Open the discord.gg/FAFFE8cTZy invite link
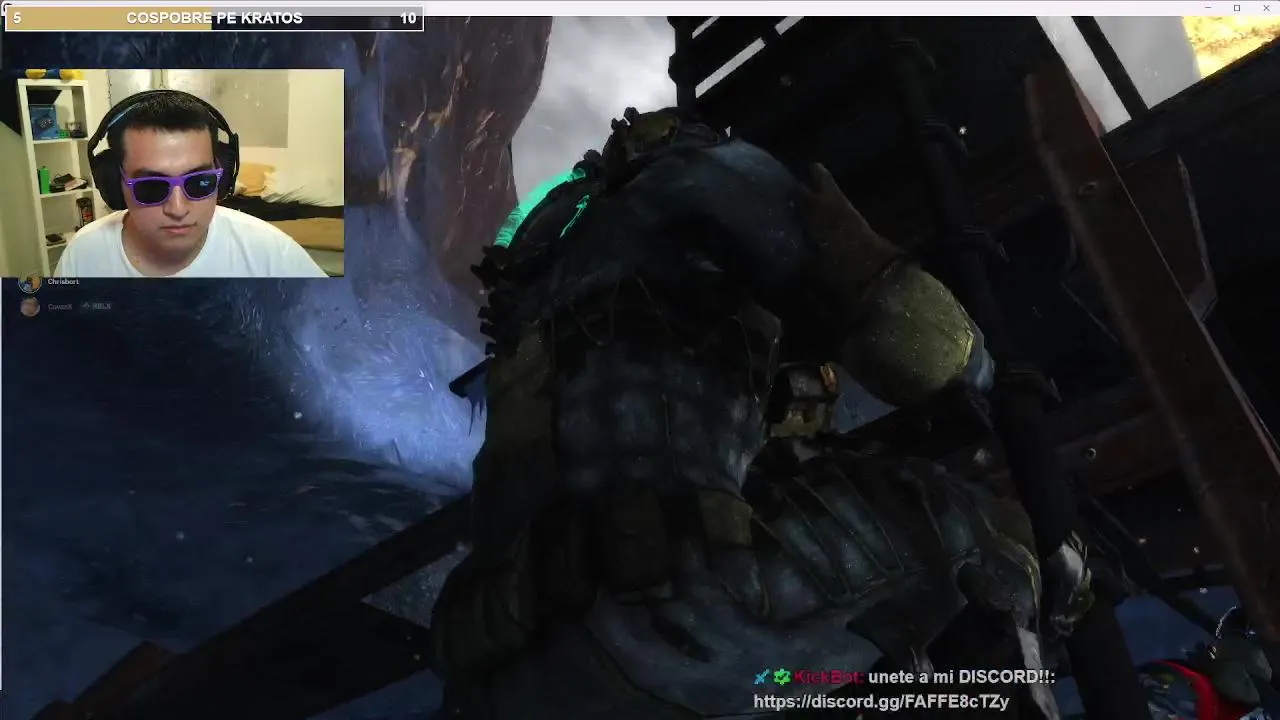Viewport: 1280px width, 720px height. click(881, 702)
